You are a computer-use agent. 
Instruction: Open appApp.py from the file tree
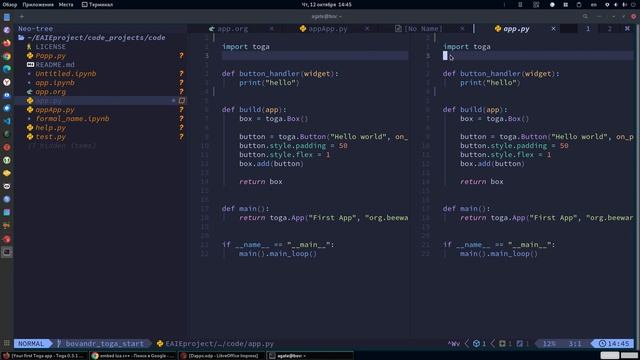pyautogui.click(x=55, y=110)
